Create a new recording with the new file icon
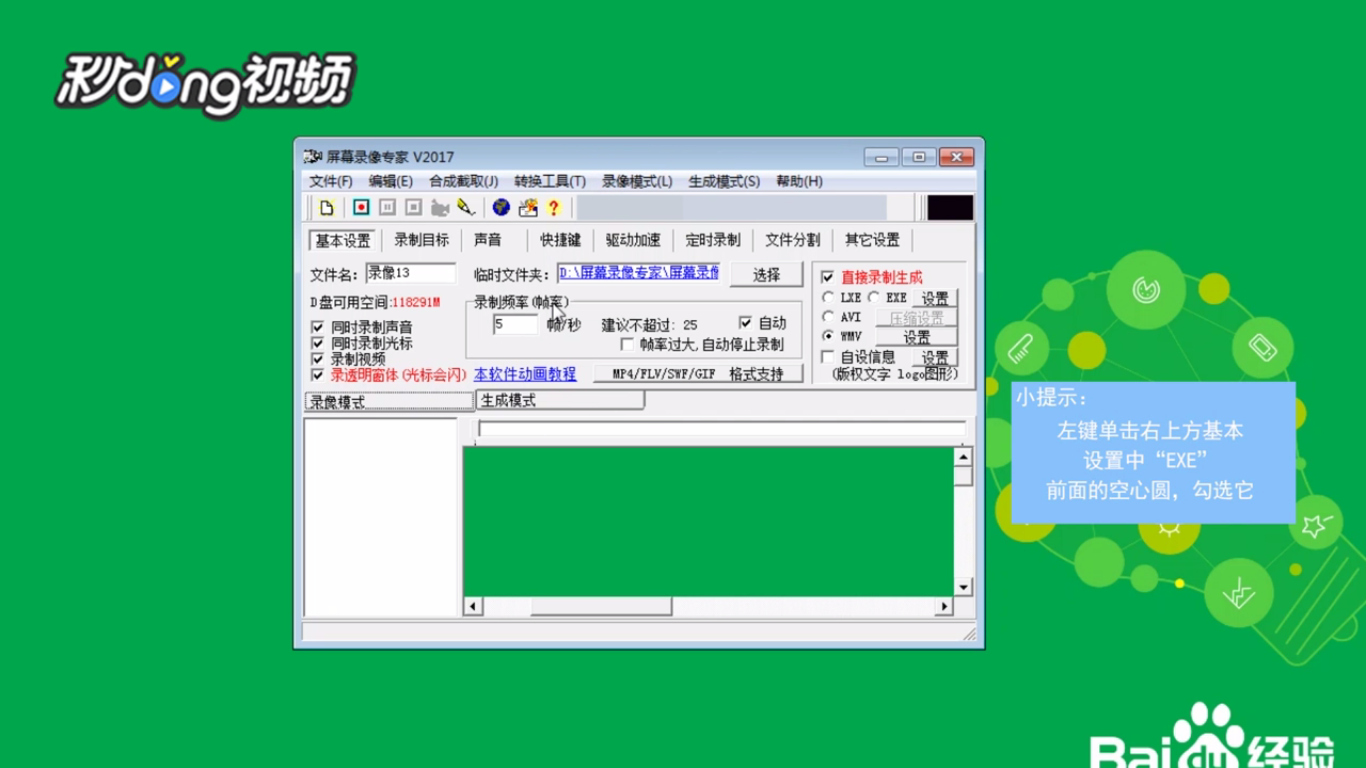The width and height of the screenshot is (1366, 768). [x=329, y=207]
